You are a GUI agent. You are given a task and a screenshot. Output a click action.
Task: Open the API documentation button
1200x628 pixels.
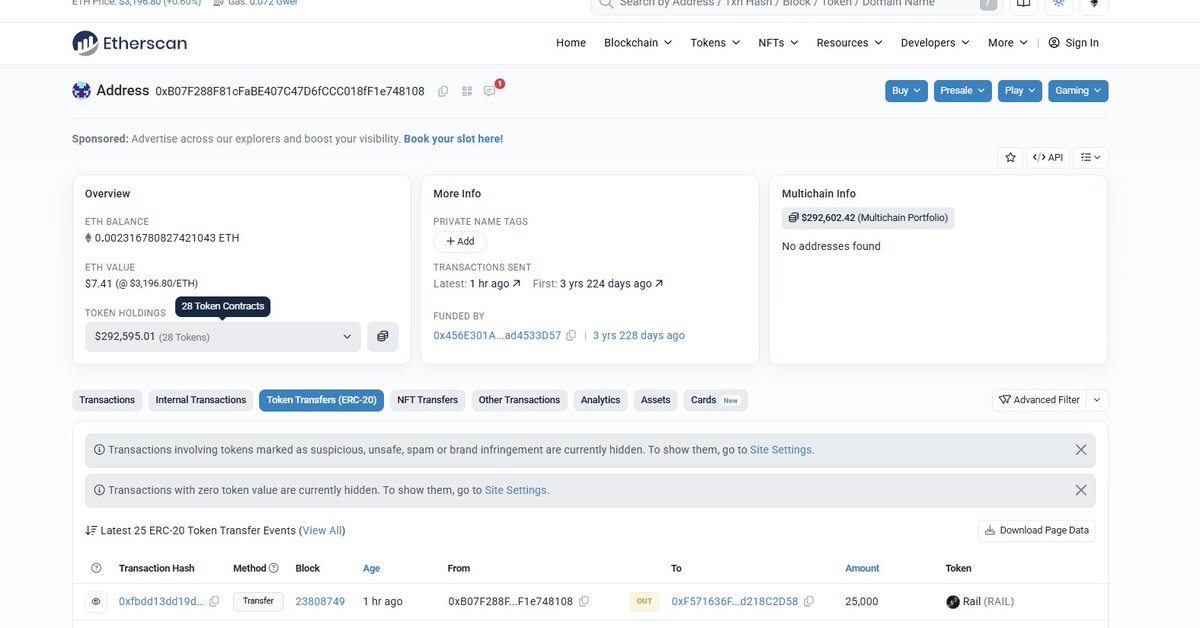(1048, 157)
